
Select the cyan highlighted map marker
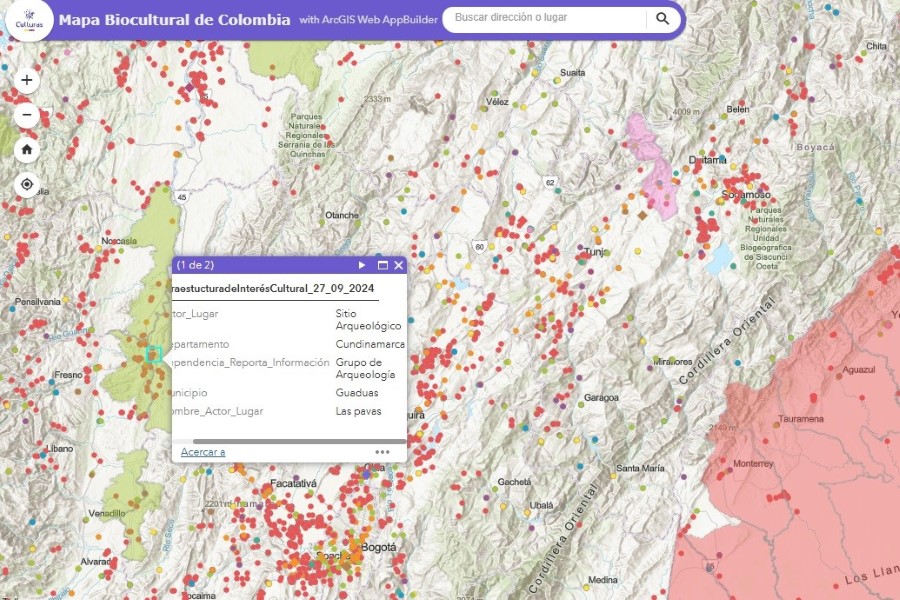click(x=153, y=353)
